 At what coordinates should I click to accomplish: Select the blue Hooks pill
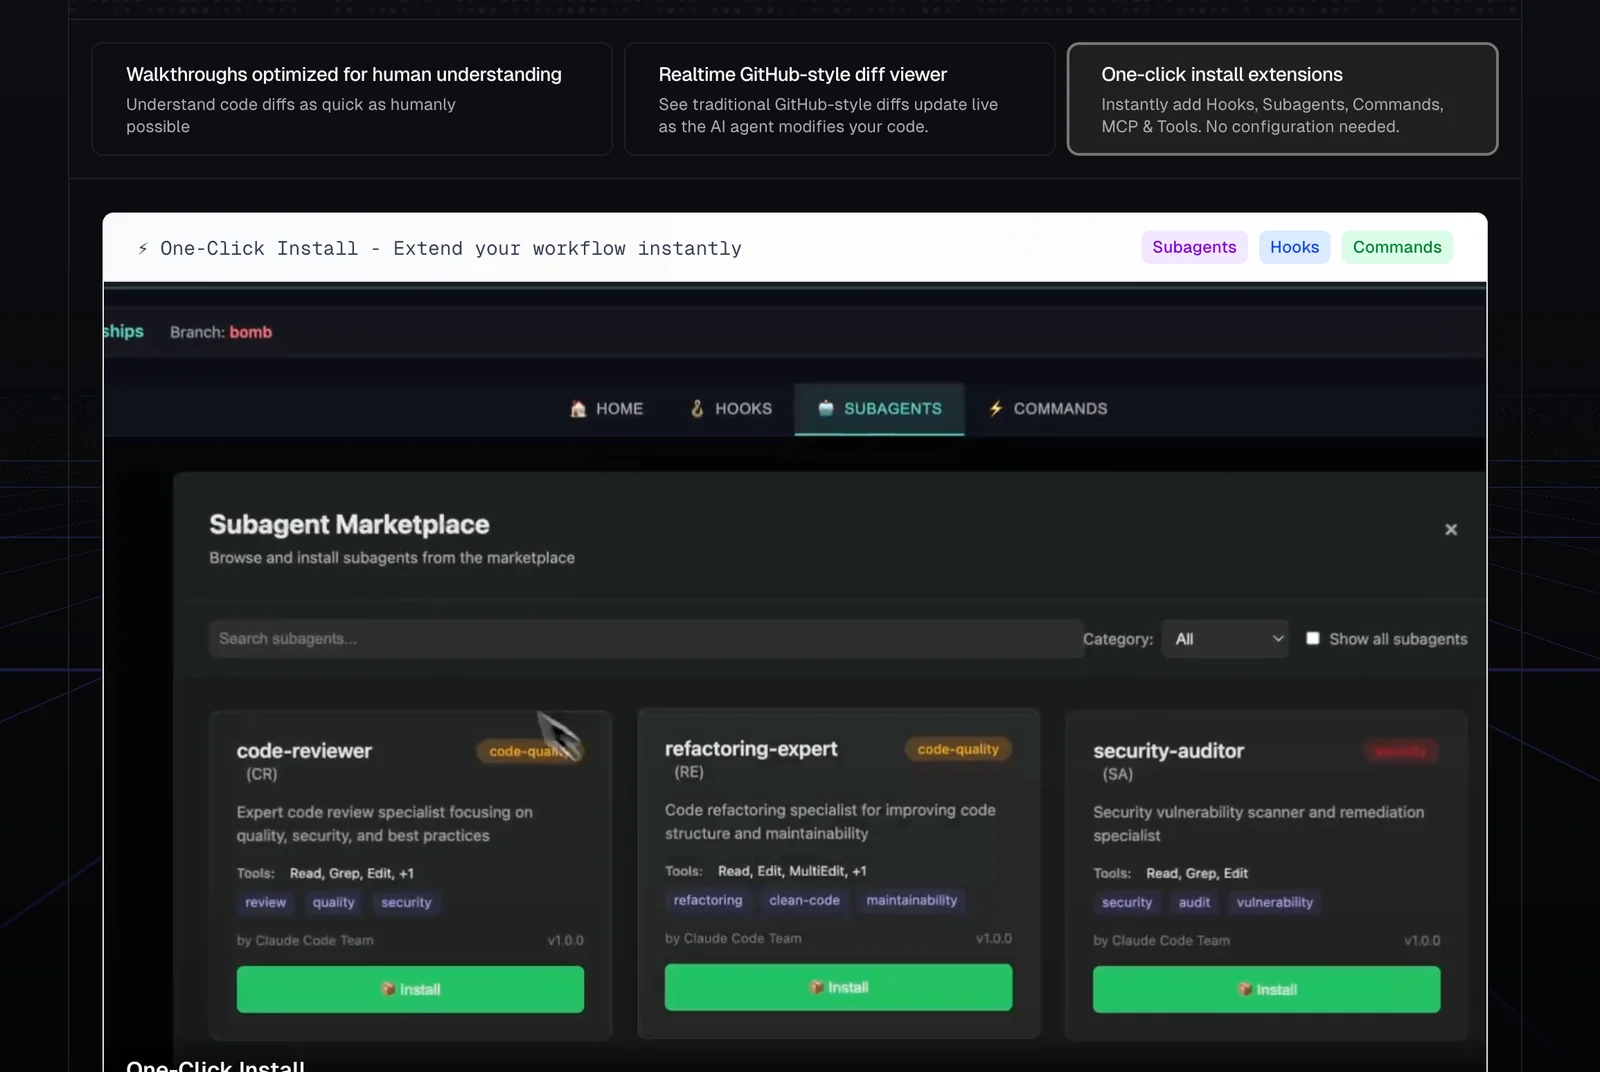click(1294, 247)
